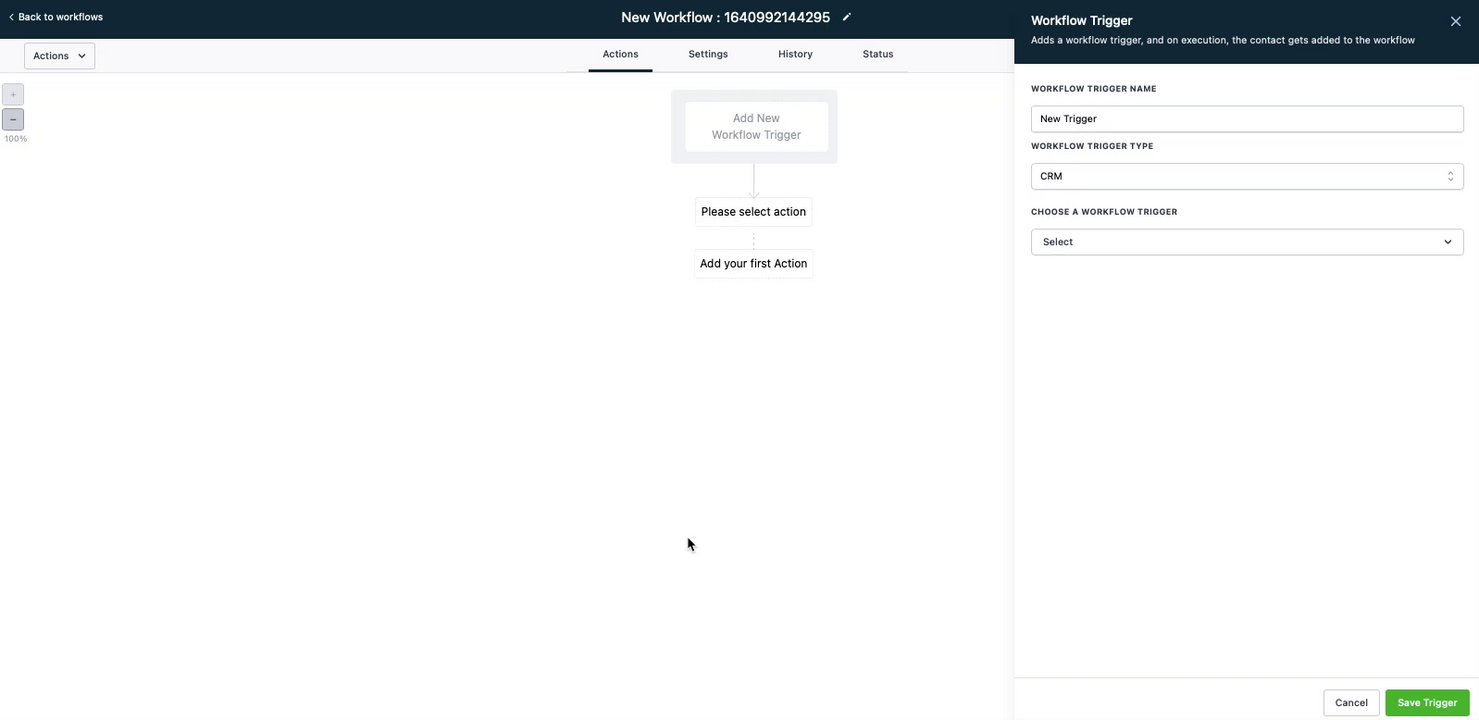This screenshot has height=720, width=1479.
Task: Switch to the Settings tab
Action: [708, 54]
